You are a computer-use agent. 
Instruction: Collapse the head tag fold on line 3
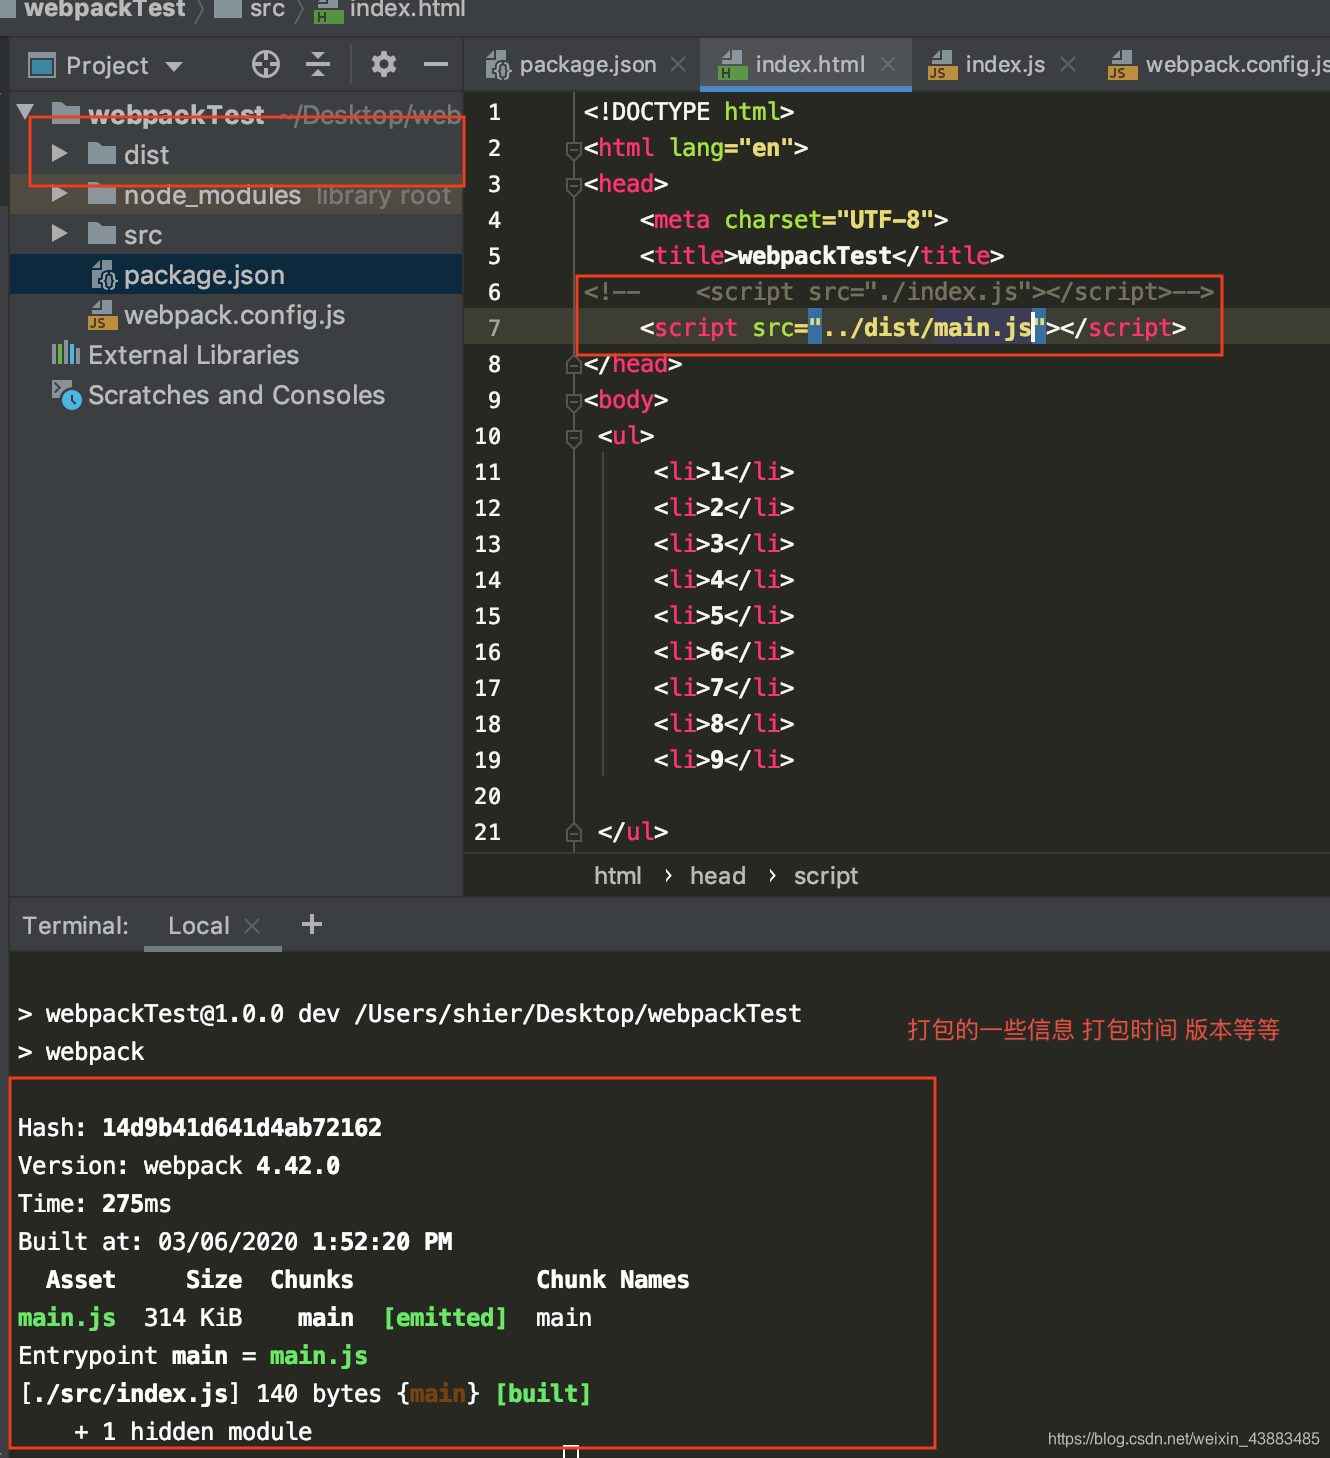(x=574, y=186)
